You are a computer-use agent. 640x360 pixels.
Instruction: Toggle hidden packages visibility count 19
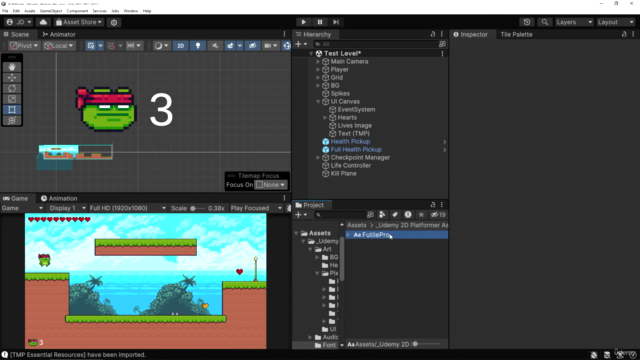[438, 215]
